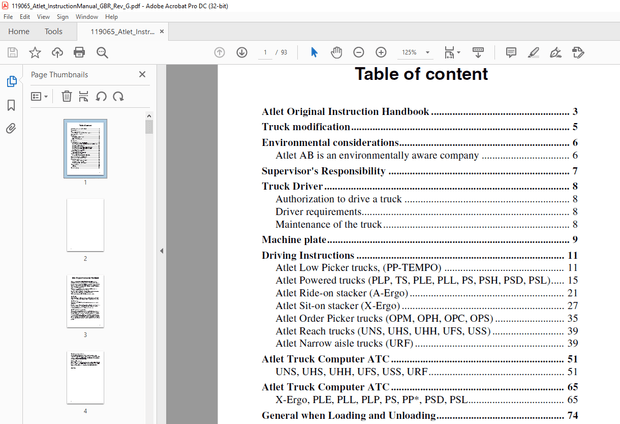620x424 pixels.
Task: Open the Attachments paperclip panel
Action: click(x=11, y=128)
